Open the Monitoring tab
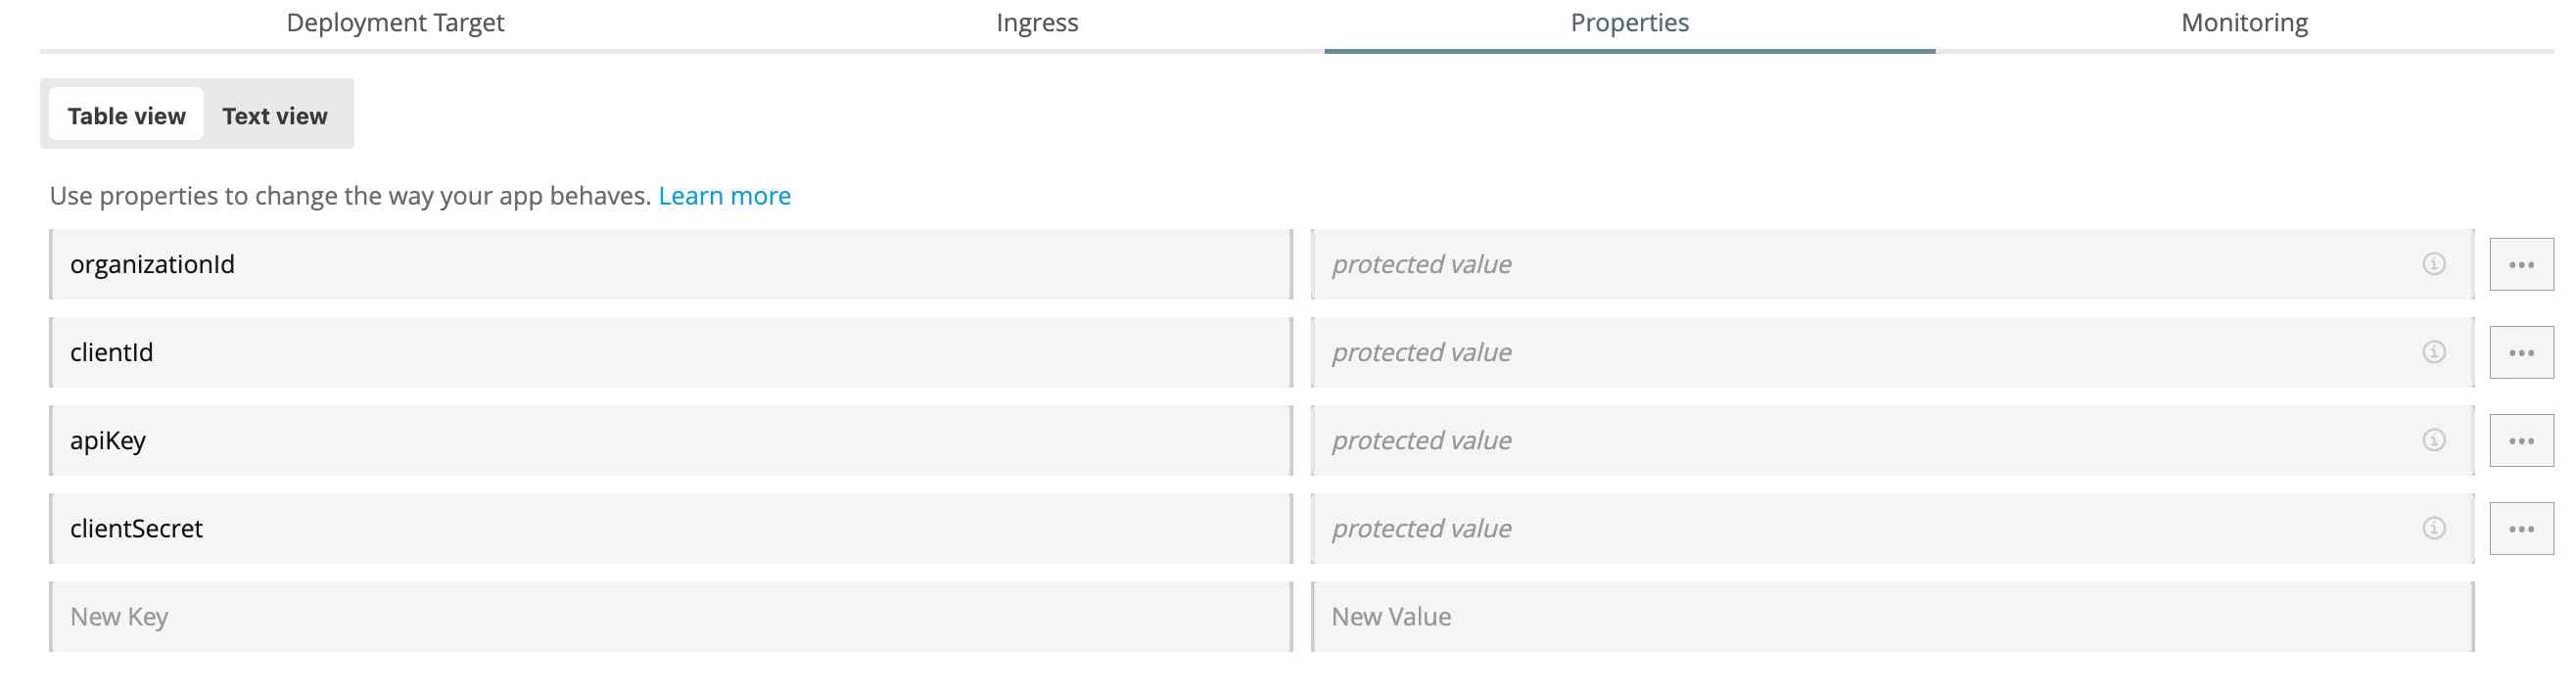Viewport: 2576px width, 693px height. click(x=2243, y=22)
